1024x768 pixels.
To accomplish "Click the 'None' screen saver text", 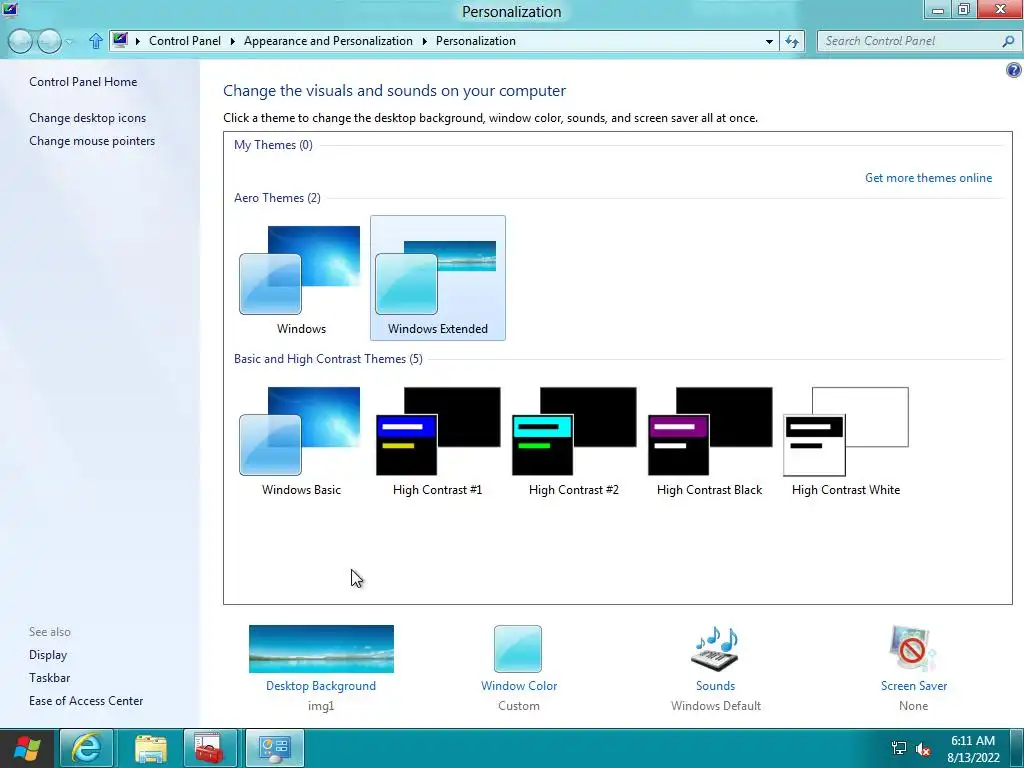I will click(x=913, y=706).
